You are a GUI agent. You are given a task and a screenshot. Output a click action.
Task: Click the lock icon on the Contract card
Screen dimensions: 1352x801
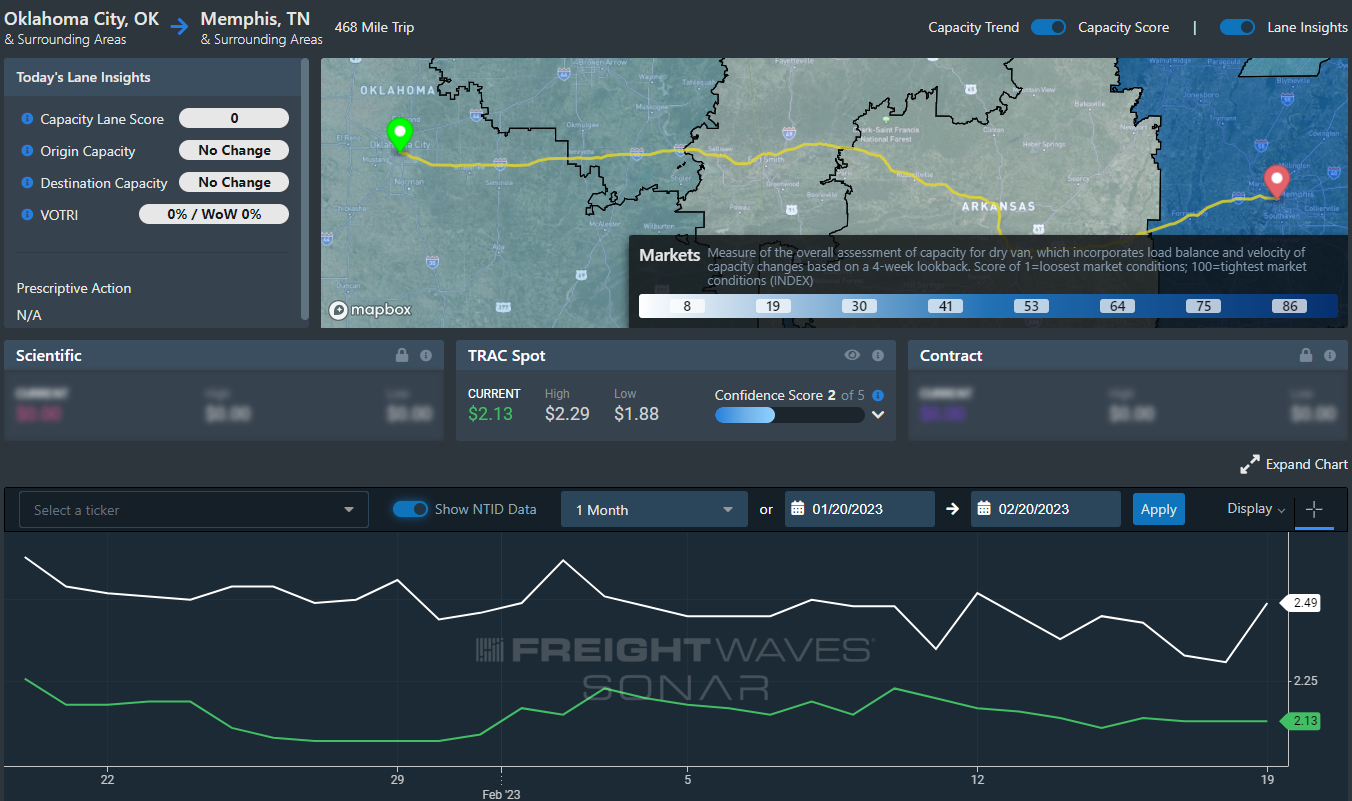tap(1306, 355)
